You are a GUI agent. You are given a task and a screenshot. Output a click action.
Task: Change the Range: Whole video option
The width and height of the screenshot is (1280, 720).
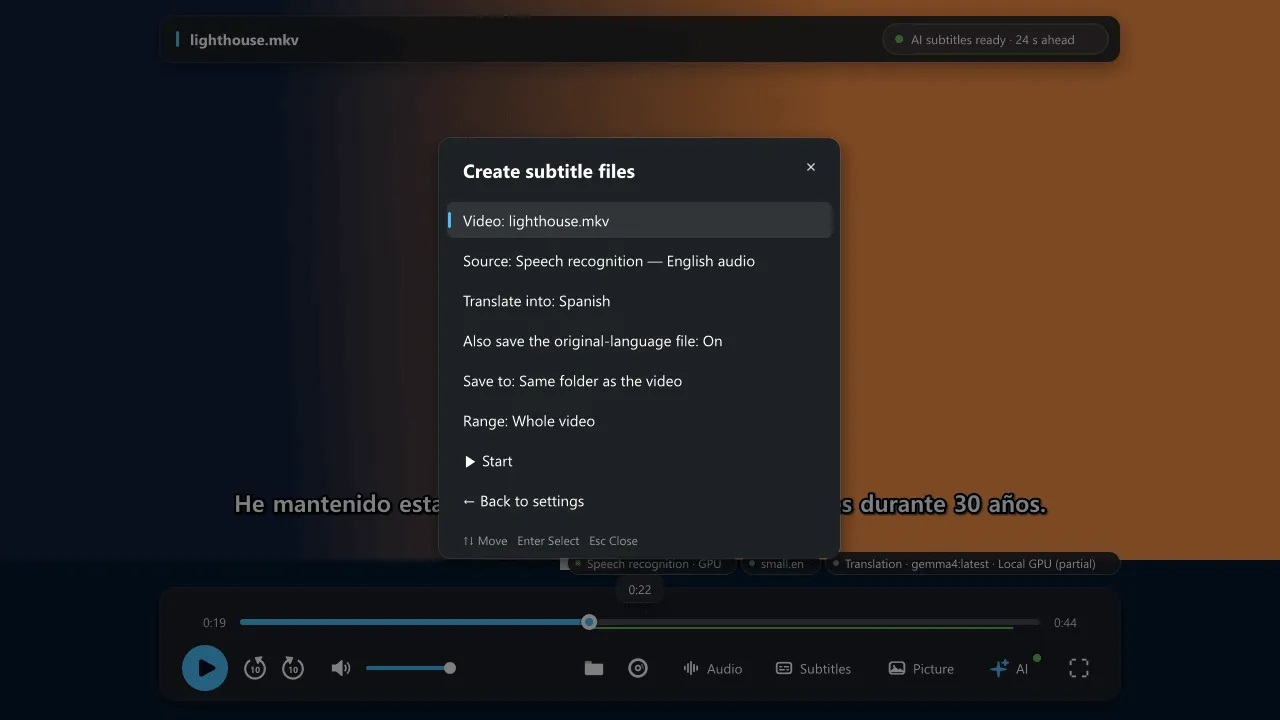639,421
